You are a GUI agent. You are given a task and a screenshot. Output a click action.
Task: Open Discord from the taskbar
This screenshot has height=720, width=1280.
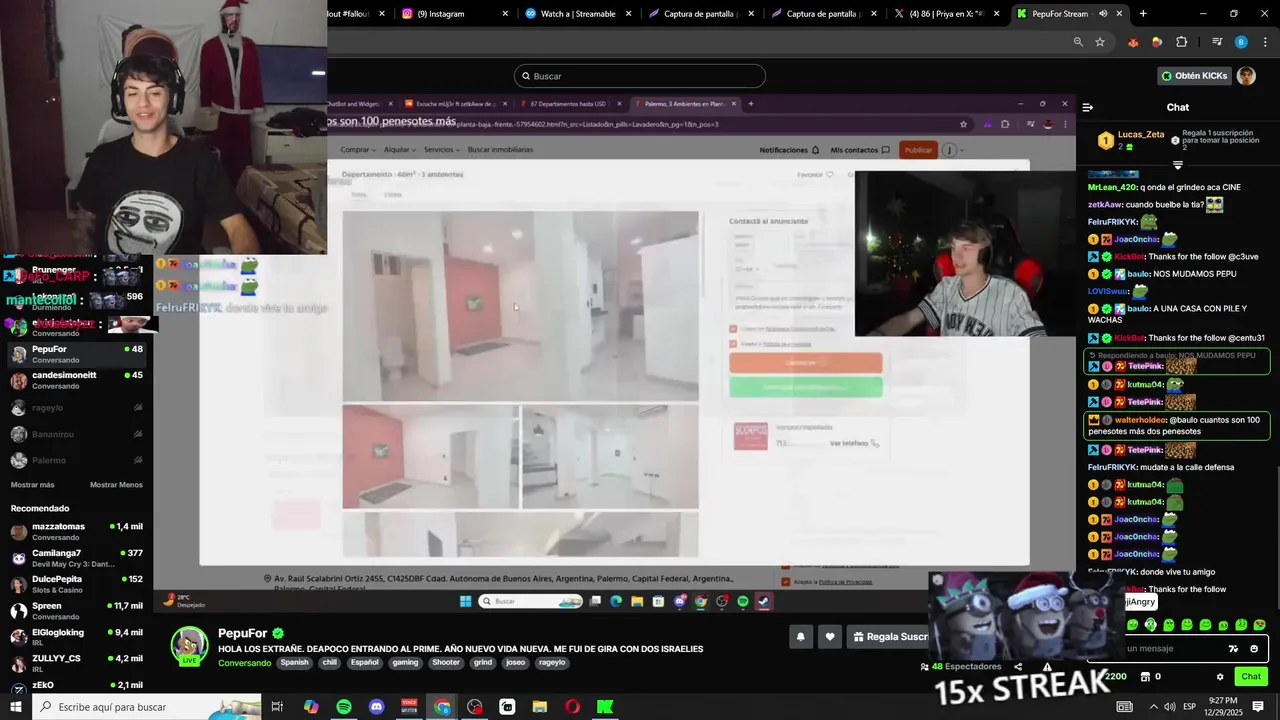coord(376,707)
